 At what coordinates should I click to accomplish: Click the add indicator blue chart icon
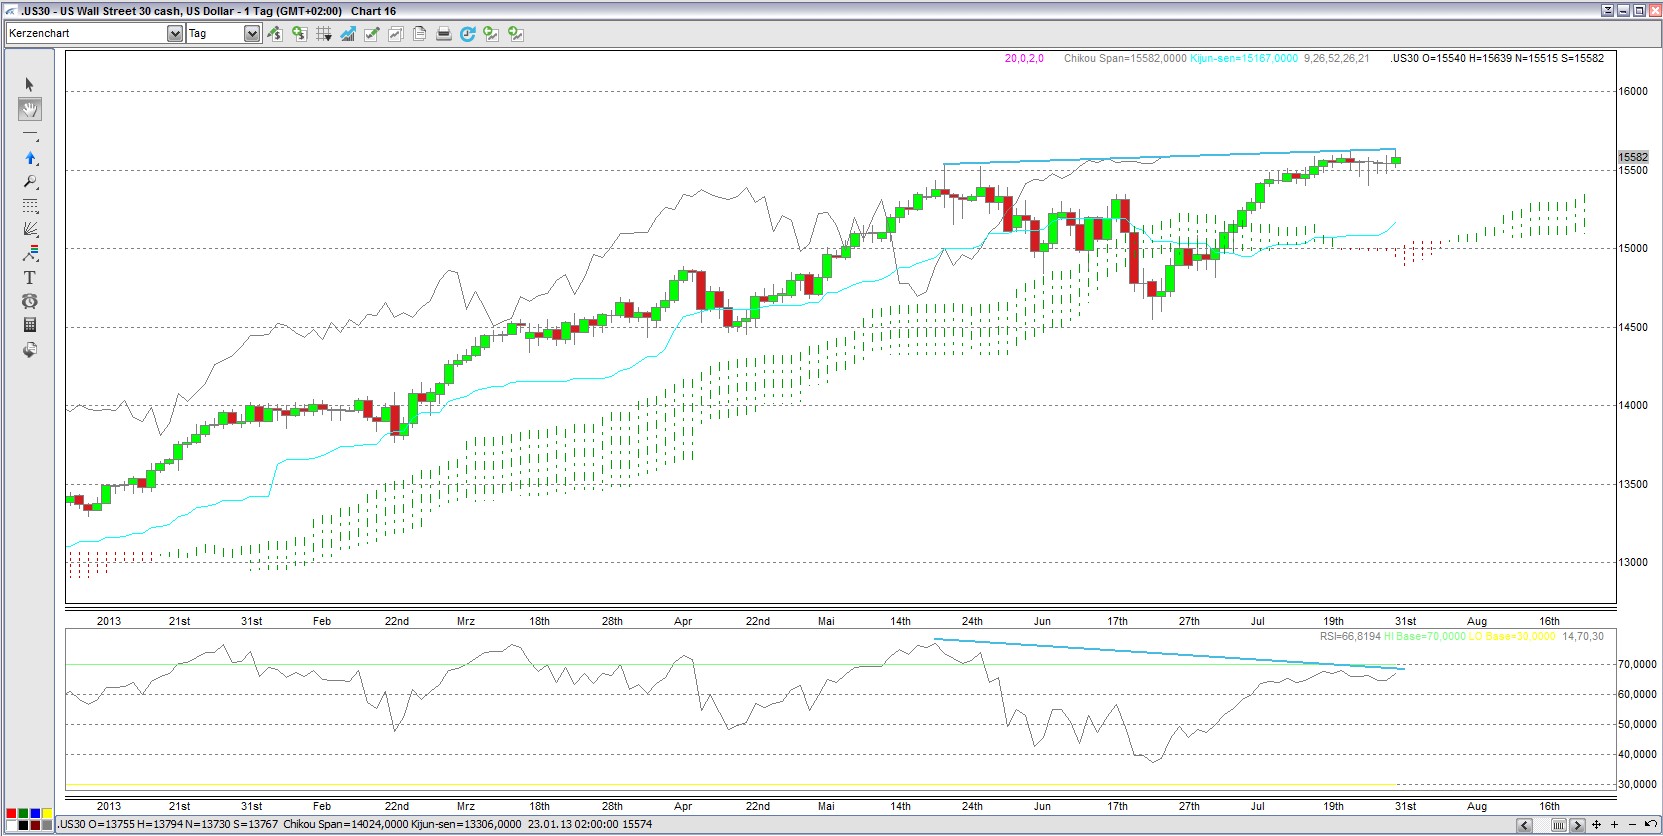(x=347, y=34)
